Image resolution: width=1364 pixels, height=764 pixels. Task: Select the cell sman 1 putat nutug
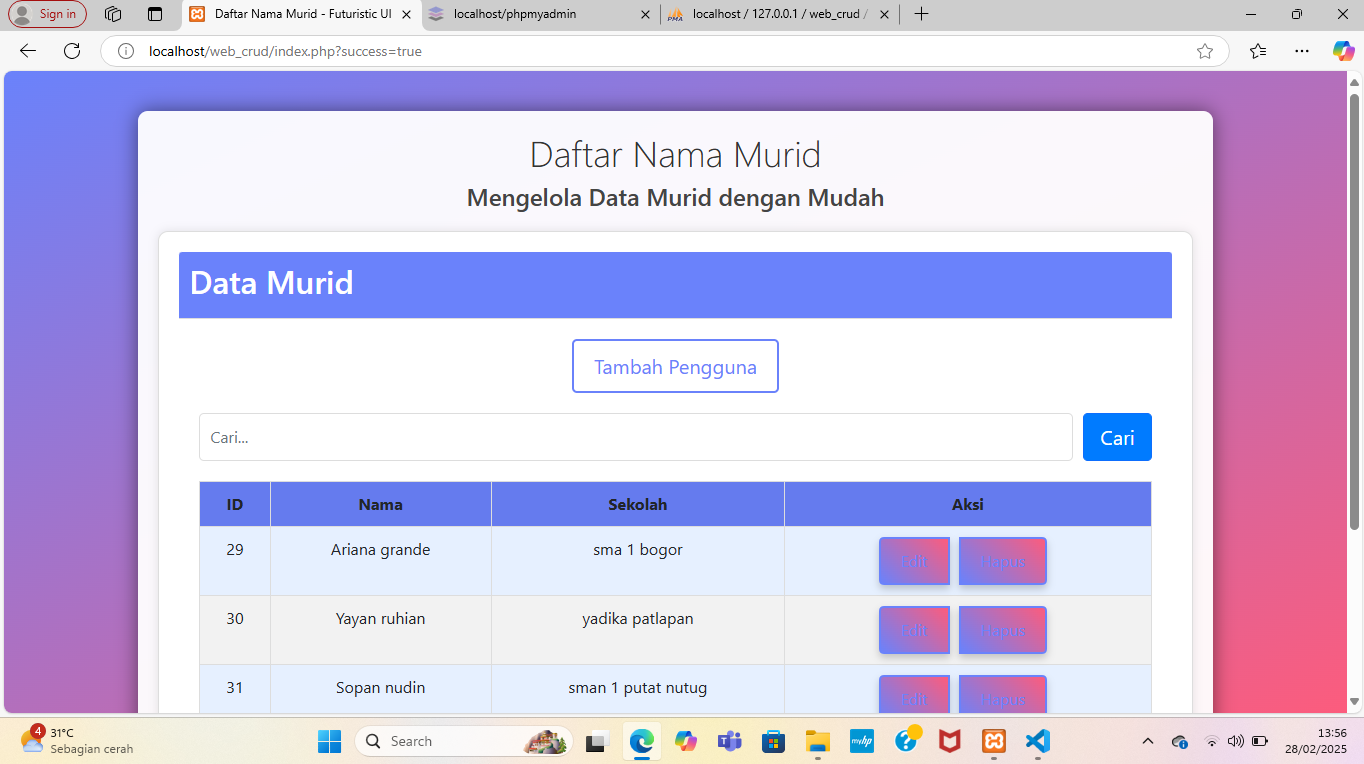point(638,687)
